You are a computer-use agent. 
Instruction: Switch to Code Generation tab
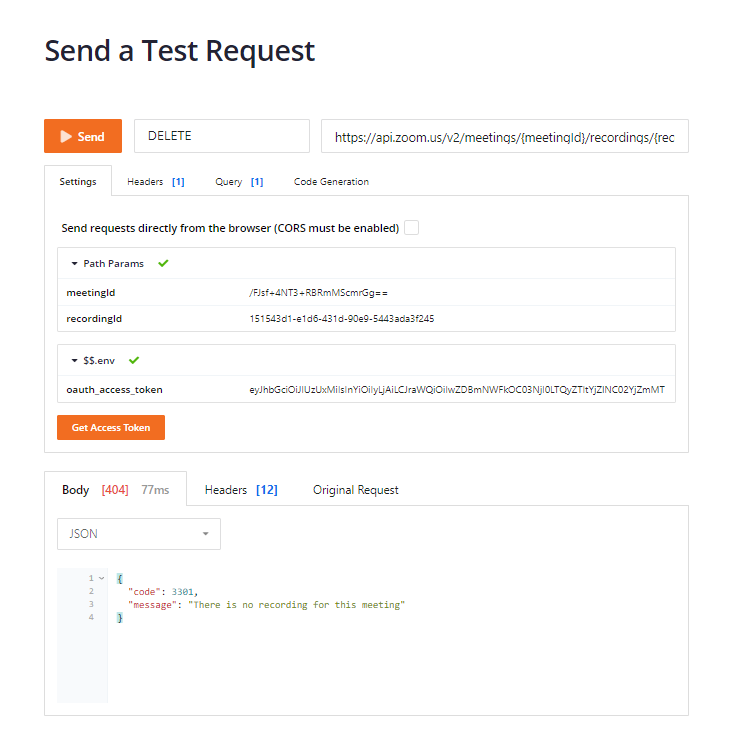[331, 181]
